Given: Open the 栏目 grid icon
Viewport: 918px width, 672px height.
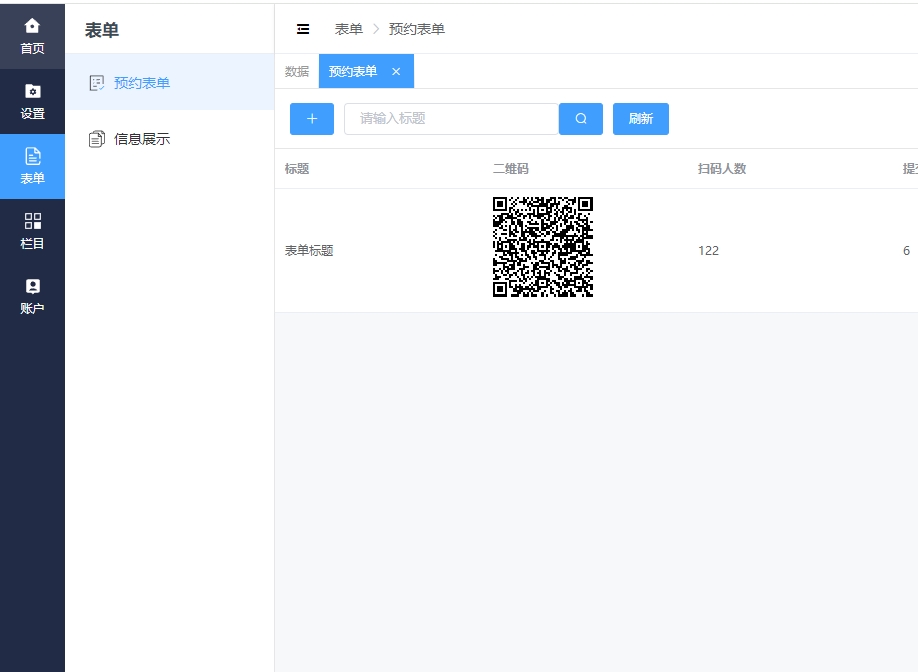Looking at the screenshot, I should (x=32, y=231).
